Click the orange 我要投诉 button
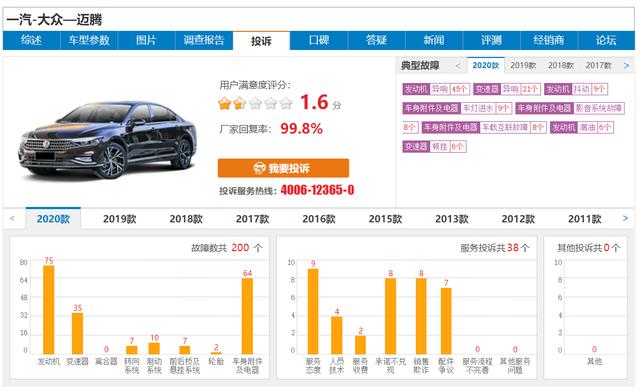Viewport: 640px width, 390px height. (283, 168)
